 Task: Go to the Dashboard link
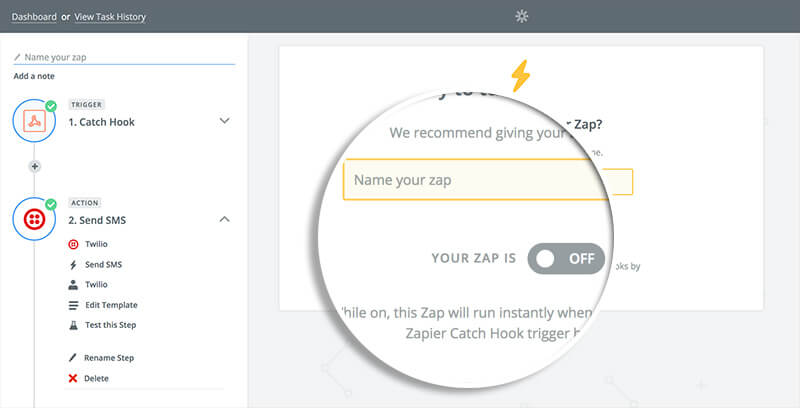[34, 17]
